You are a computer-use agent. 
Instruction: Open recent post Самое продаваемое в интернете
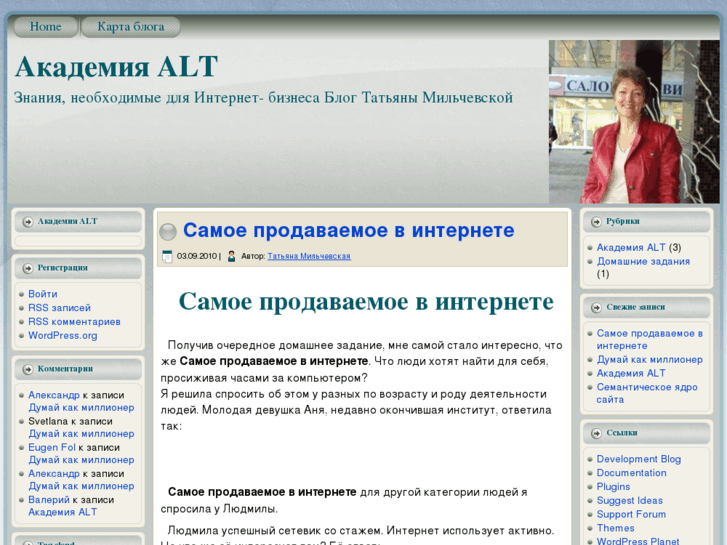coord(650,340)
